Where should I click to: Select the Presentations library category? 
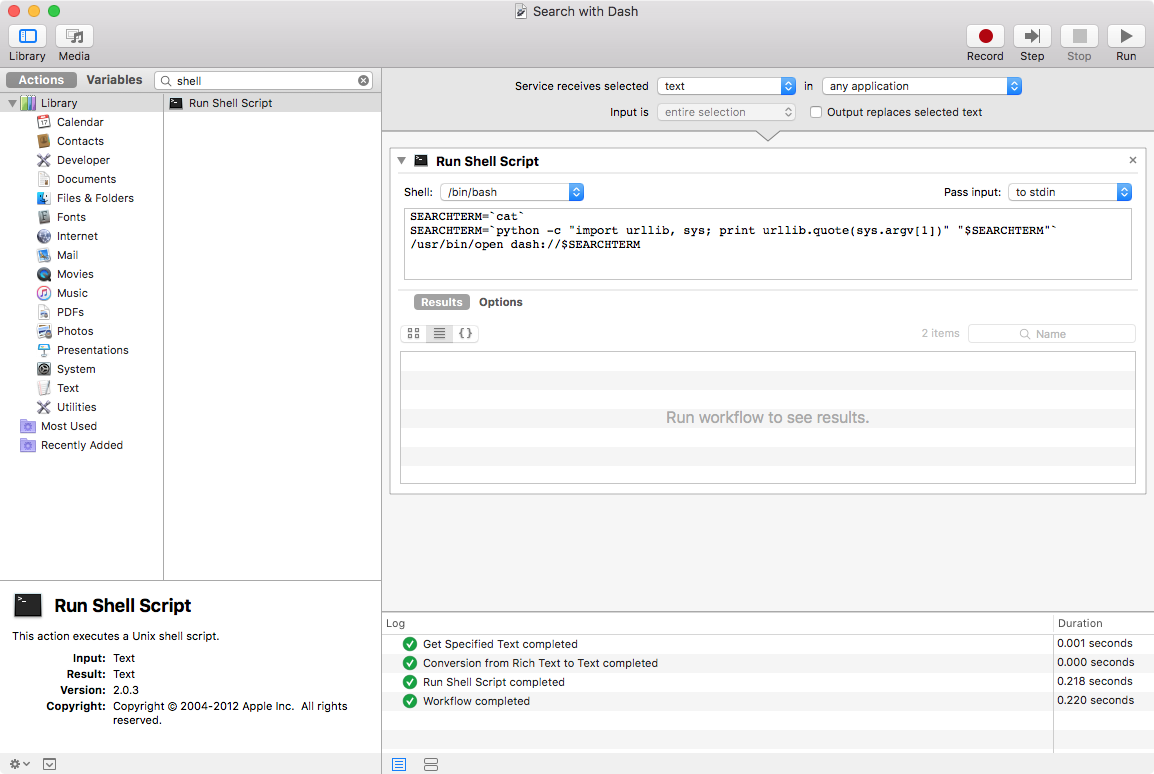click(x=93, y=350)
